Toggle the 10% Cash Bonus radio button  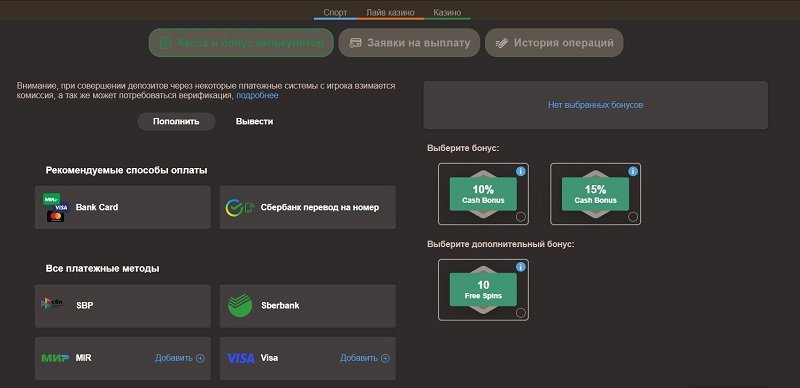(x=521, y=217)
